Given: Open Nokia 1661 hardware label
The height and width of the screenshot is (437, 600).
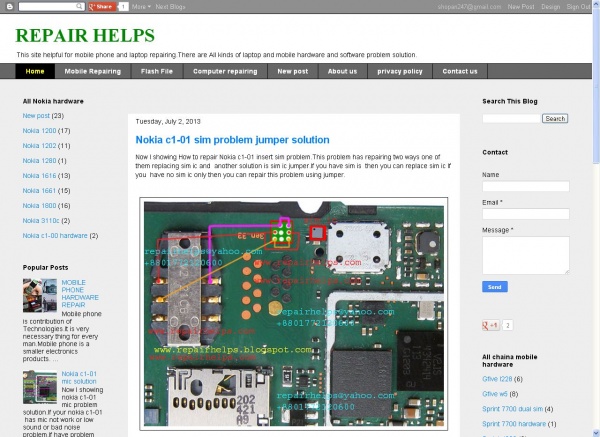Looking at the screenshot, I should click(39, 191).
